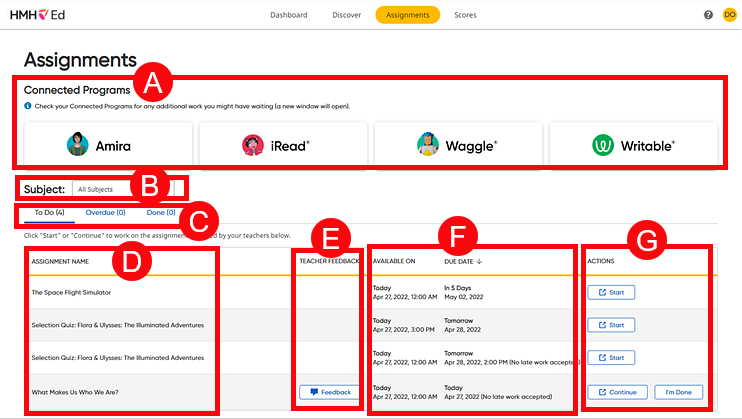Screen dimensions: 742x419
Task: Click the May 02, 2022 due date
Action: [x=464, y=297]
